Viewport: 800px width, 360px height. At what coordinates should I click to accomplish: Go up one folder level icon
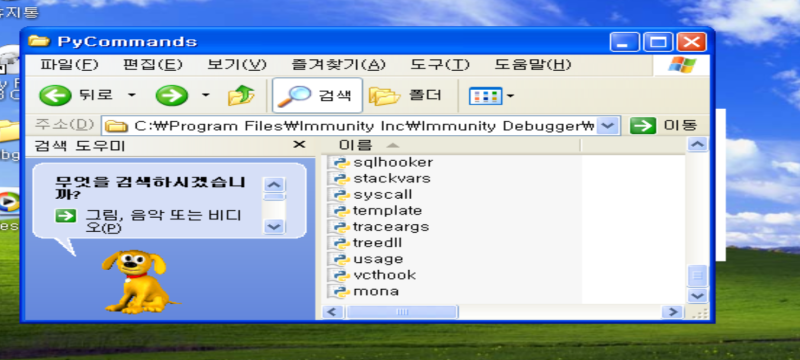(x=241, y=95)
